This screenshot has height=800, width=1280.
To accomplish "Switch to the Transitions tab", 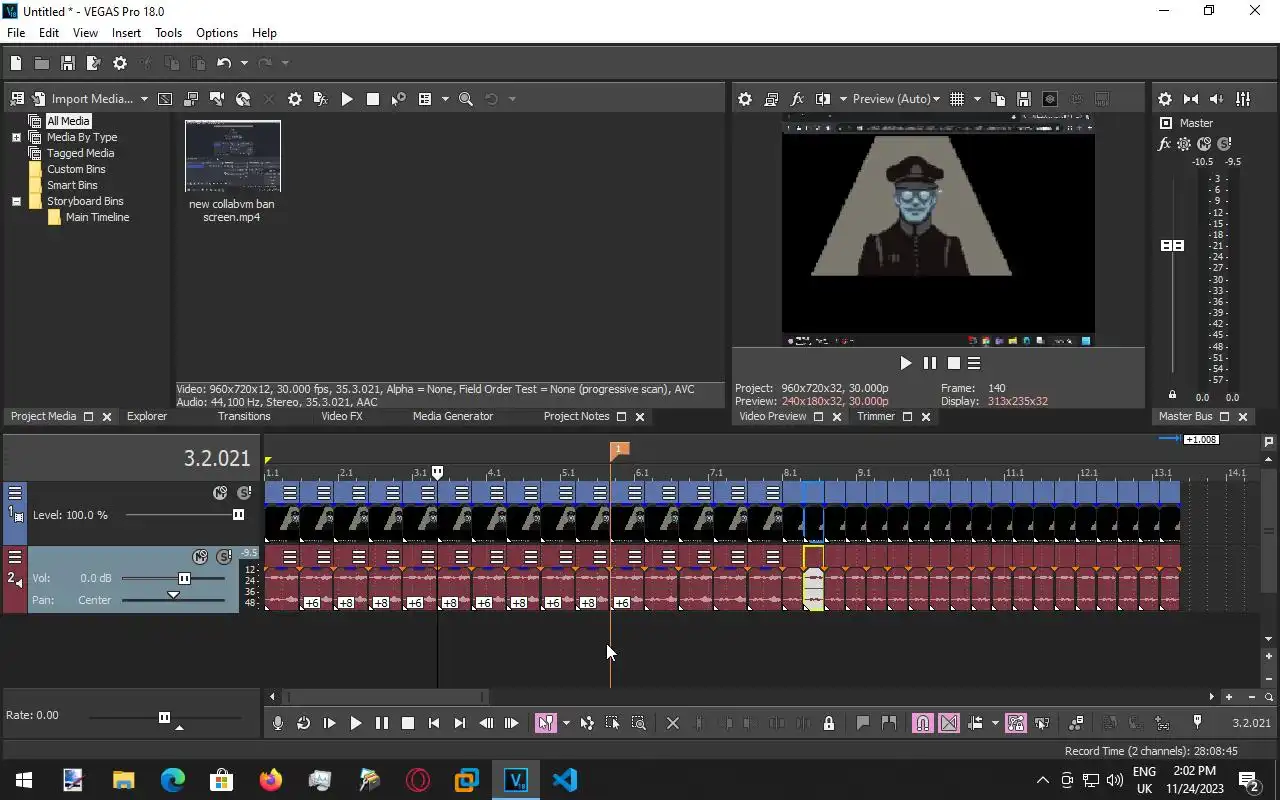I will tap(244, 416).
